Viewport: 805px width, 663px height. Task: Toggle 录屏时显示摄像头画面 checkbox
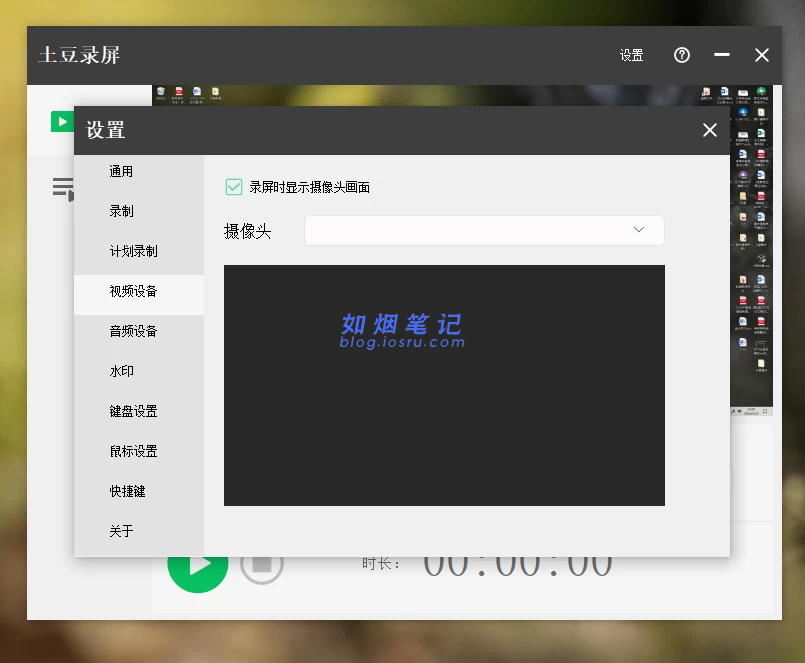234,187
